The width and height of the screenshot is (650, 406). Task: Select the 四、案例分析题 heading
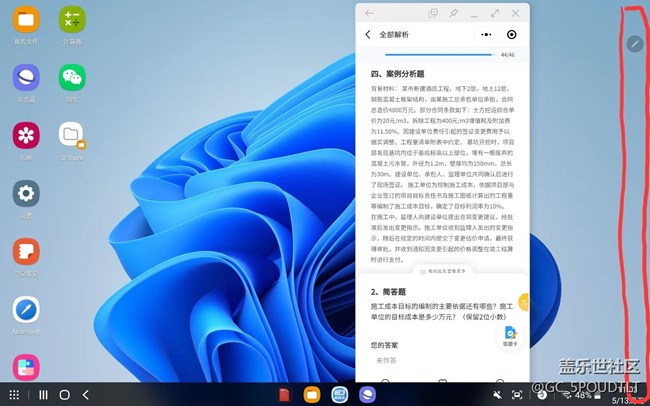pos(398,74)
